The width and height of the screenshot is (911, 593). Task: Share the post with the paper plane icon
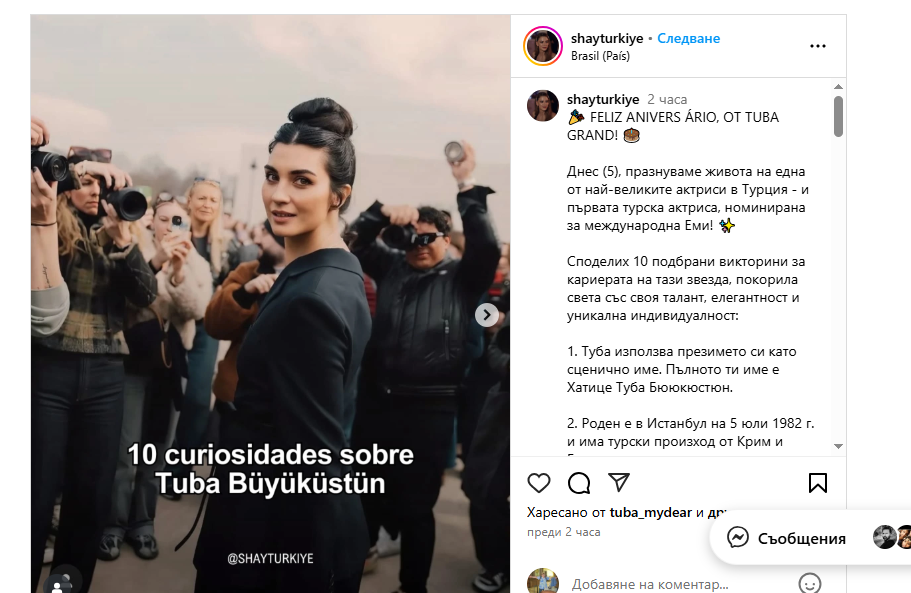619,482
